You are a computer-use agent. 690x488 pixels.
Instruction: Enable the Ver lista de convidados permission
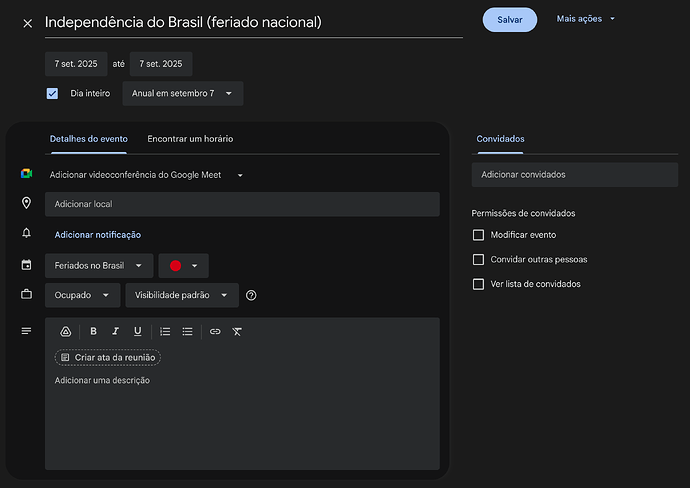[x=478, y=284]
